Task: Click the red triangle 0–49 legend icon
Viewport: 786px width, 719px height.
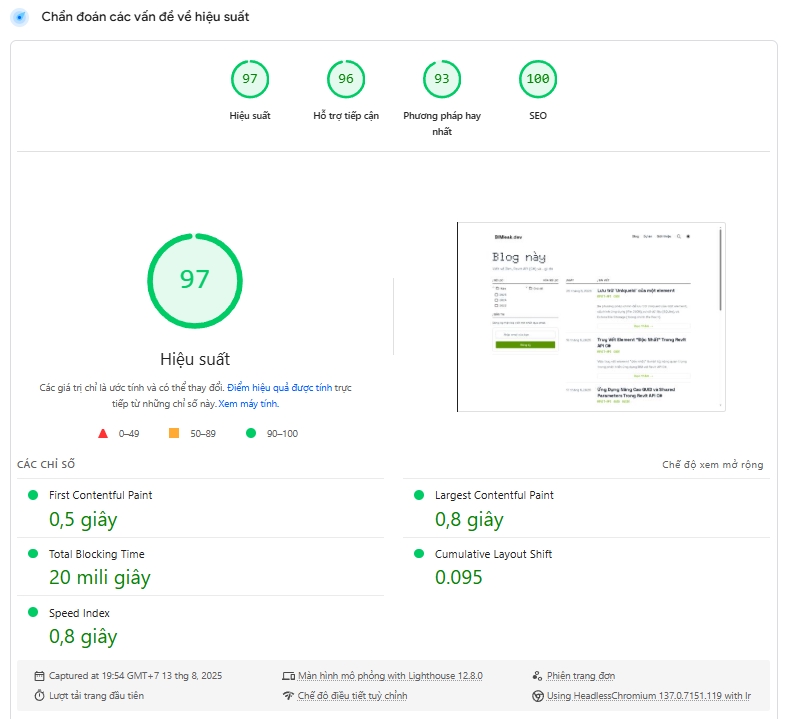Action: [x=103, y=433]
